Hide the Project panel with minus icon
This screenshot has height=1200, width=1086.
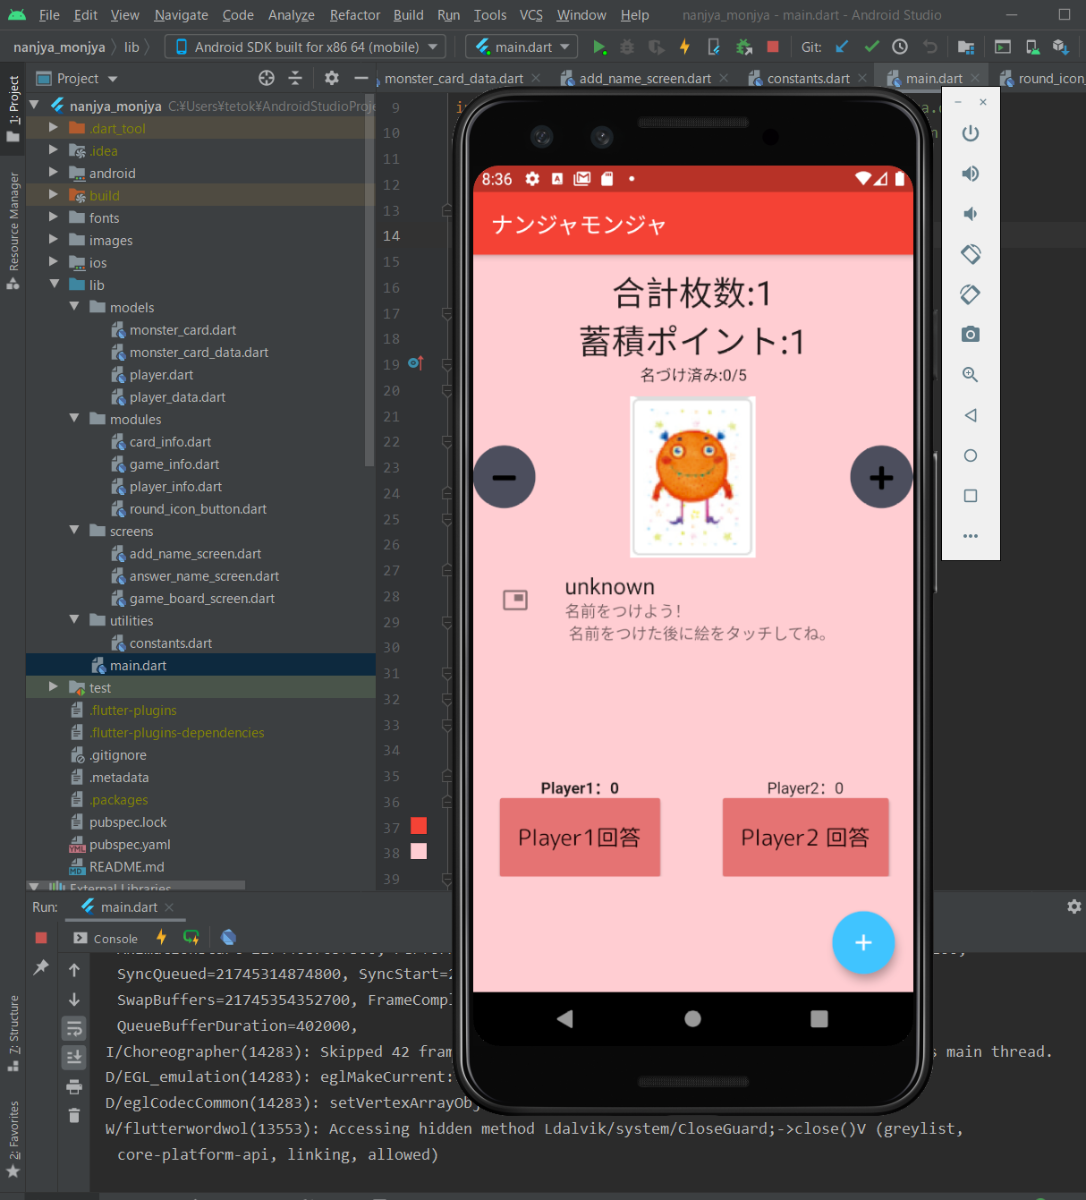pyautogui.click(x=361, y=78)
